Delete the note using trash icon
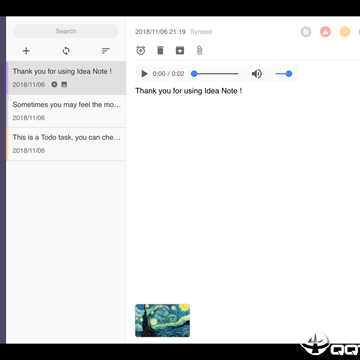Image resolution: width=360 pixels, height=360 pixels. (x=160, y=50)
